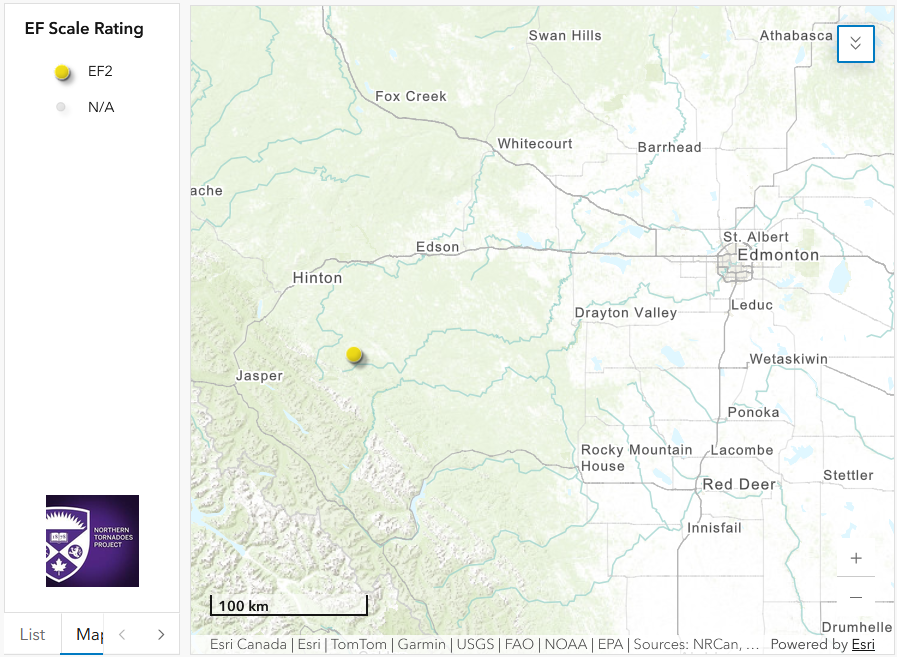897x657 pixels.
Task: Open the Northern Tornadoes Project logo
Action: 92,541
